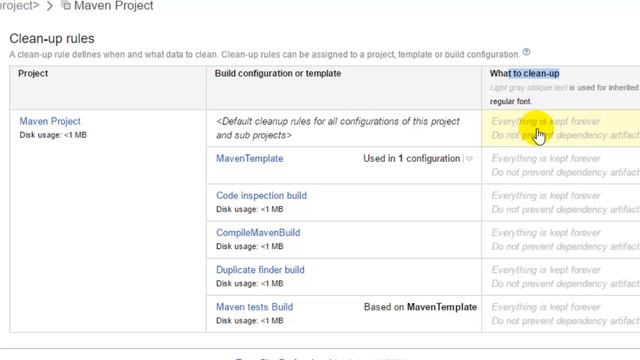The image size is (640, 360).
Task: Click the 'What to clean-up' column header
Action: coord(524,73)
